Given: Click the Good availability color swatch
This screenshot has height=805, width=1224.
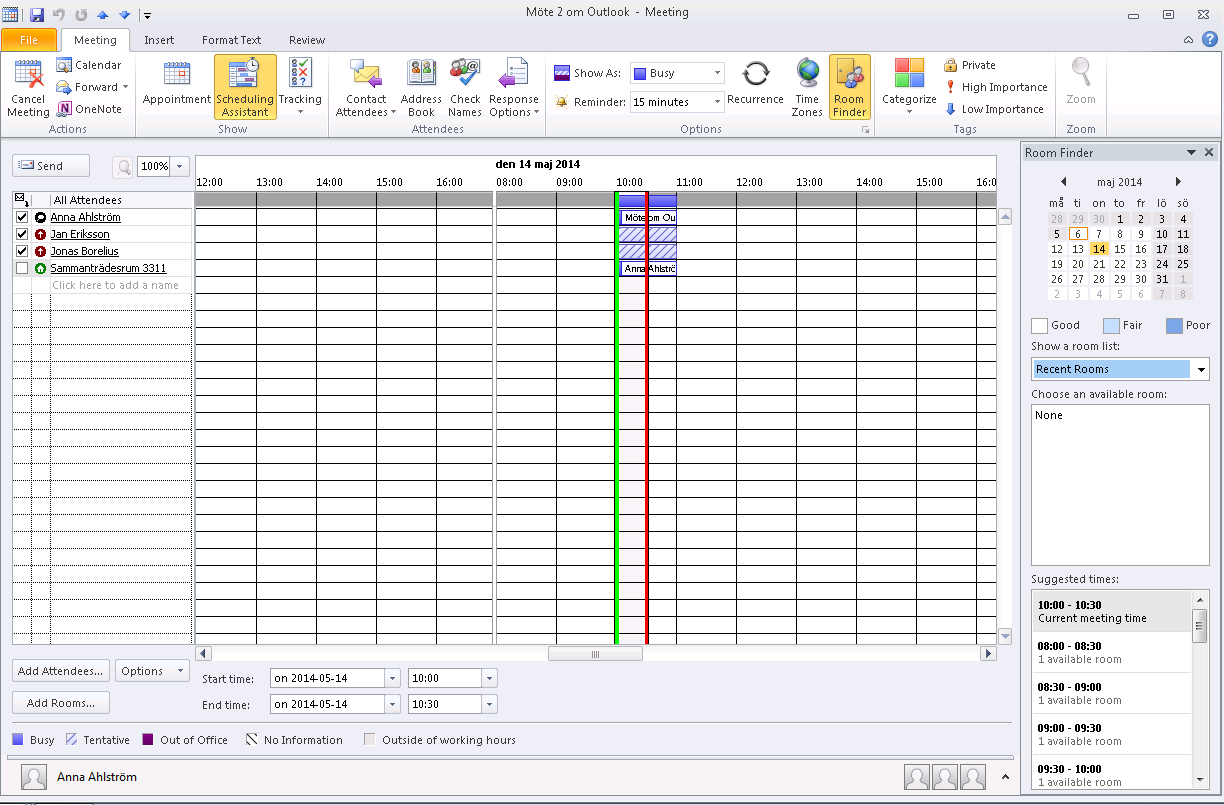Looking at the screenshot, I should [x=1039, y=325].
